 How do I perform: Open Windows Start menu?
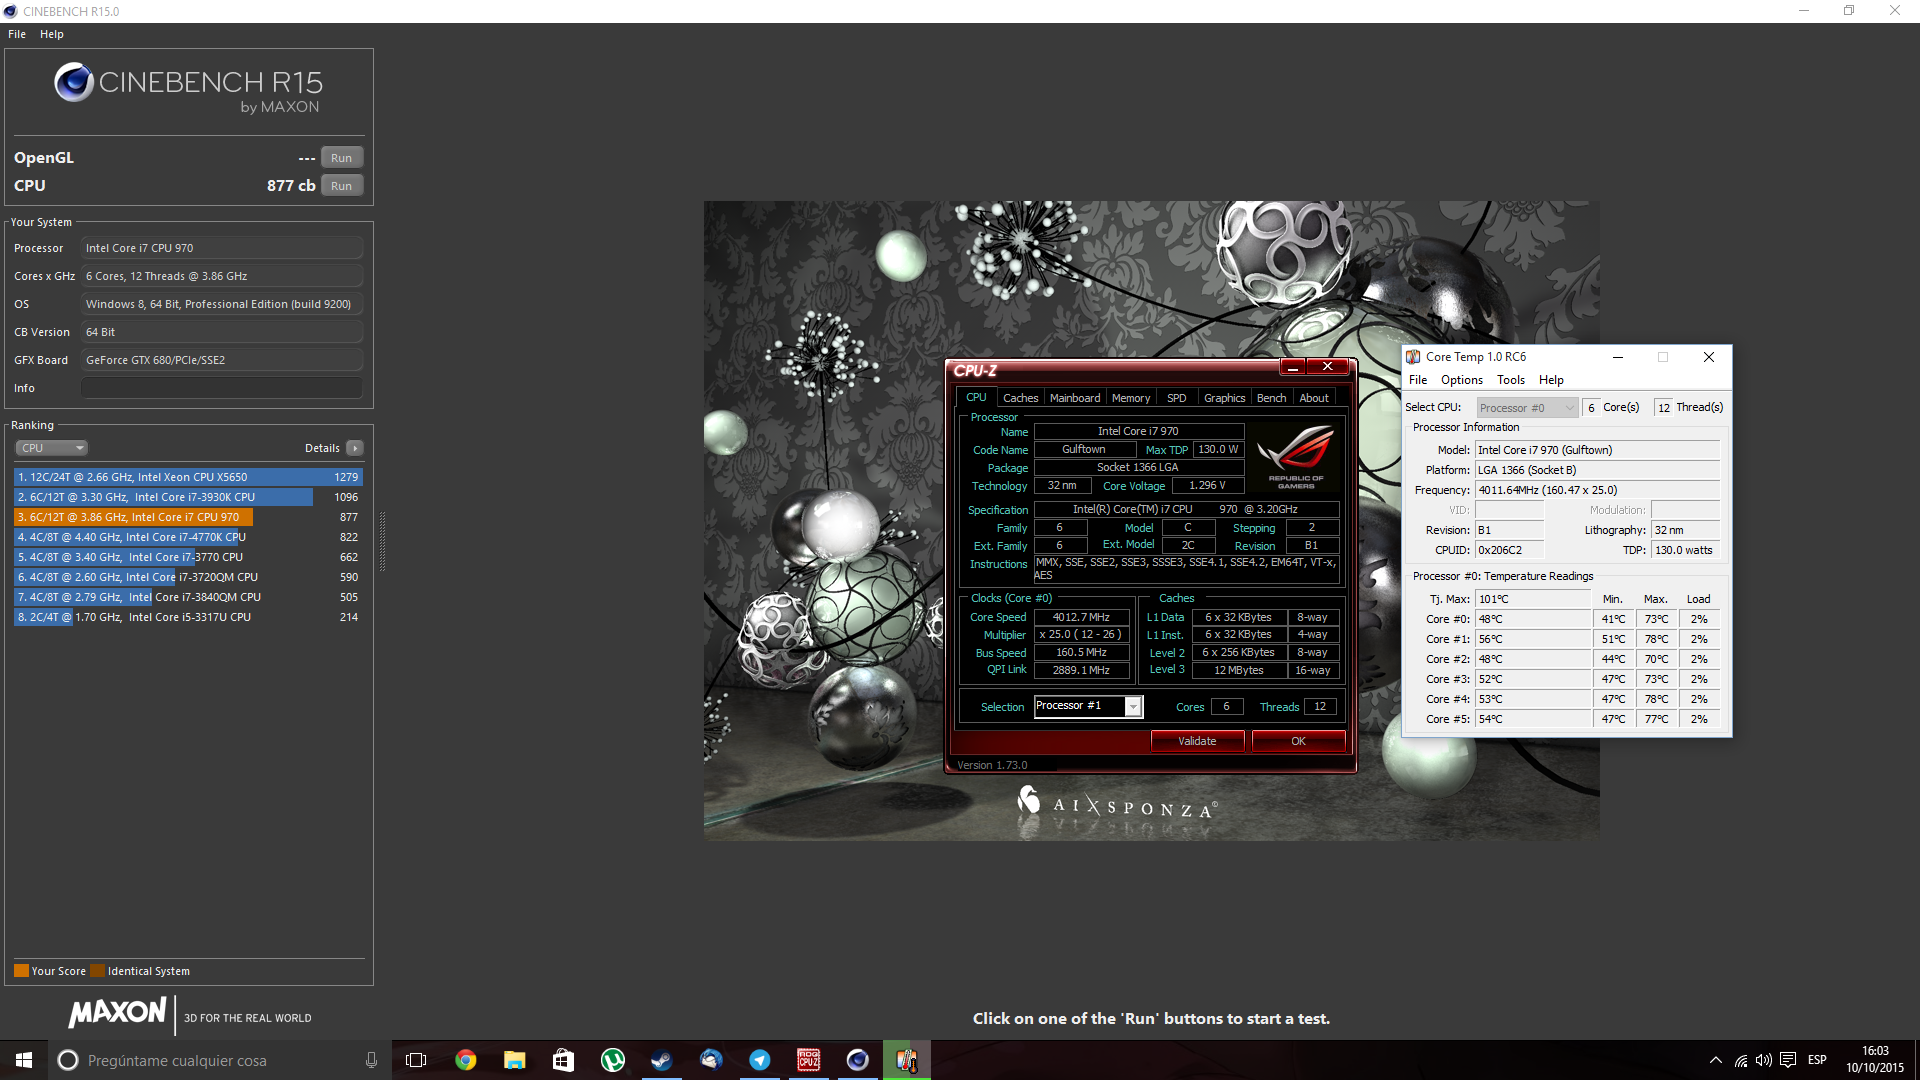(24, 1060)
